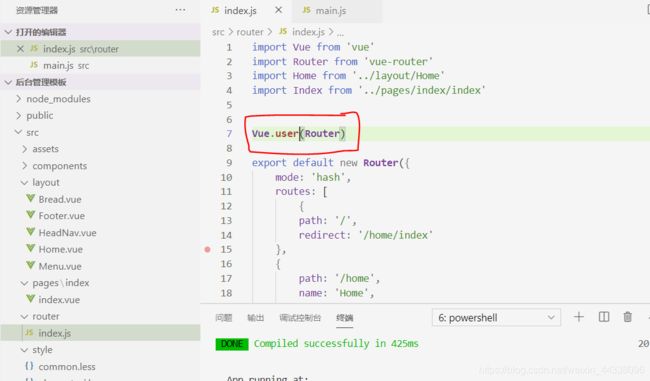This screenshot has width=650, height=381.
Task: Select index.js under router folder
Action: [100, 333]
